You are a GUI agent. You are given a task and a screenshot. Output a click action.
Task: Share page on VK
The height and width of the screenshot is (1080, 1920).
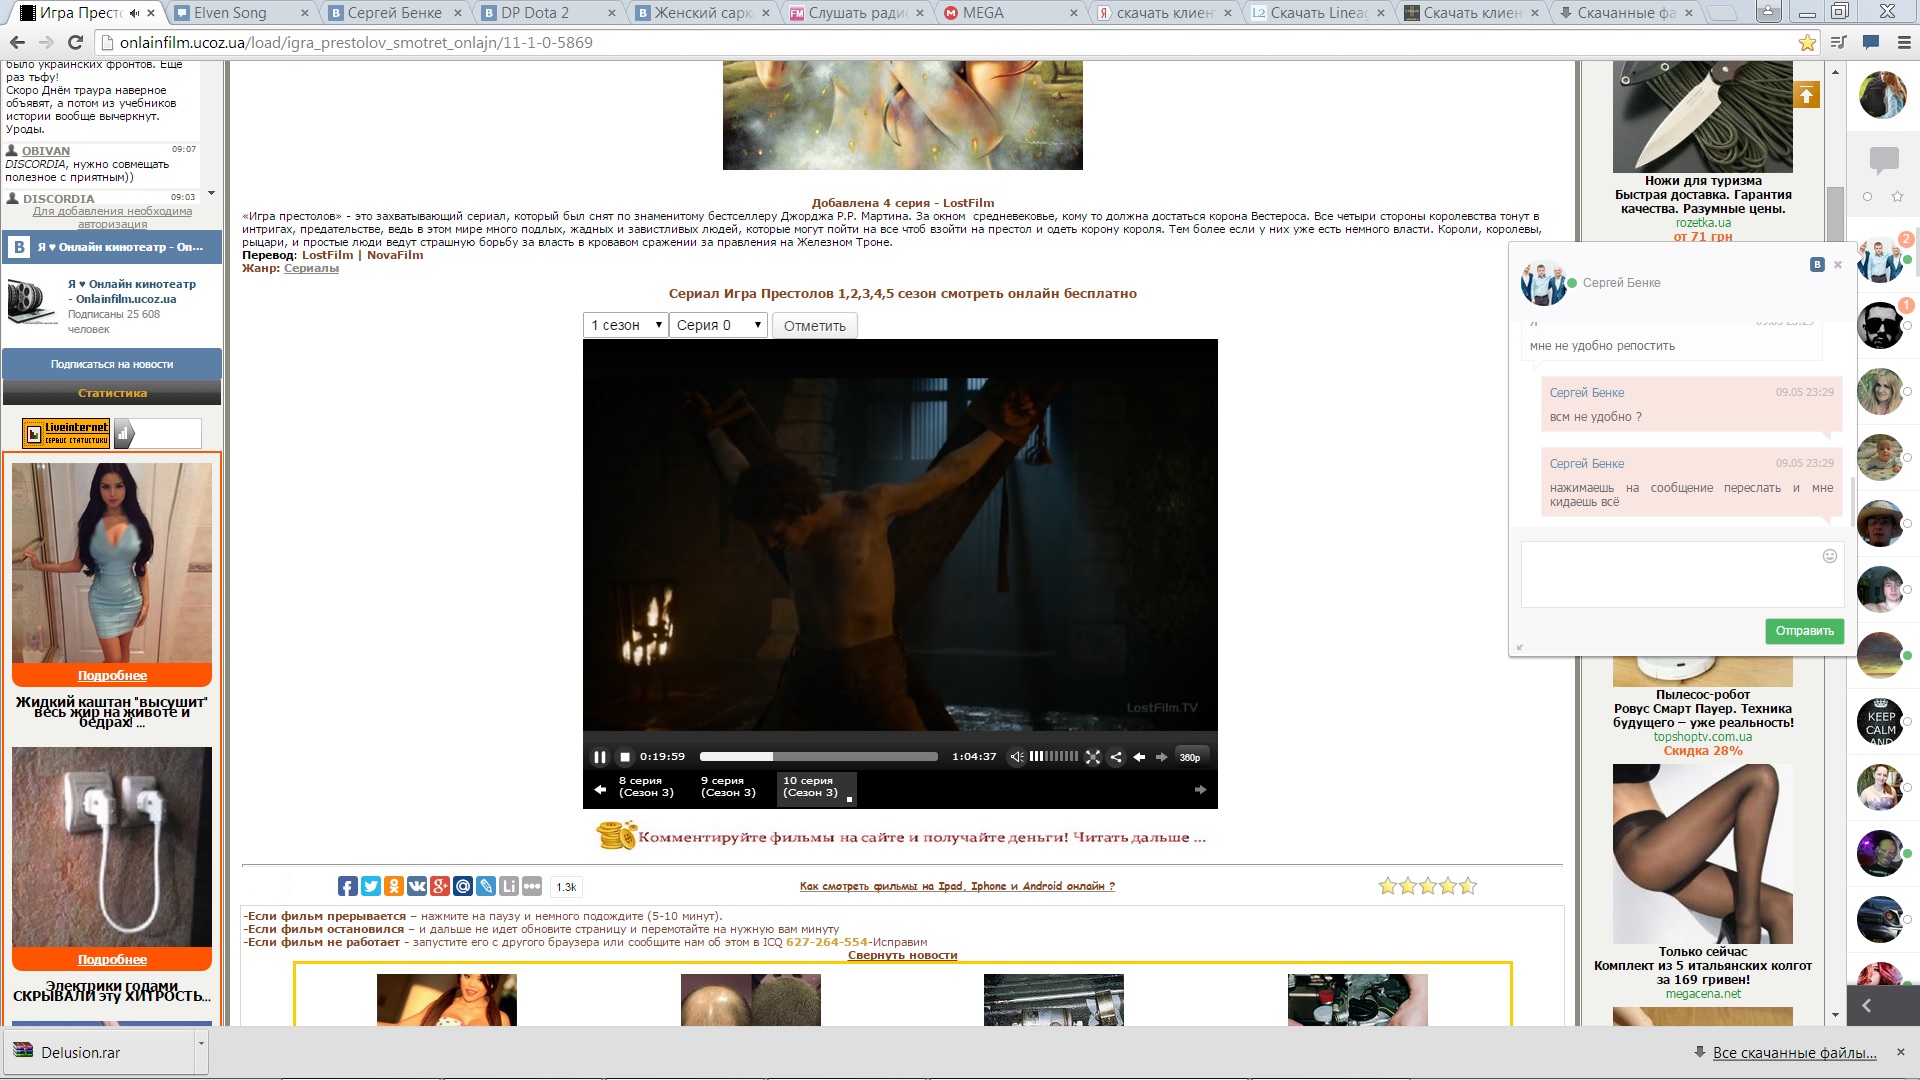tap(417, 886)
